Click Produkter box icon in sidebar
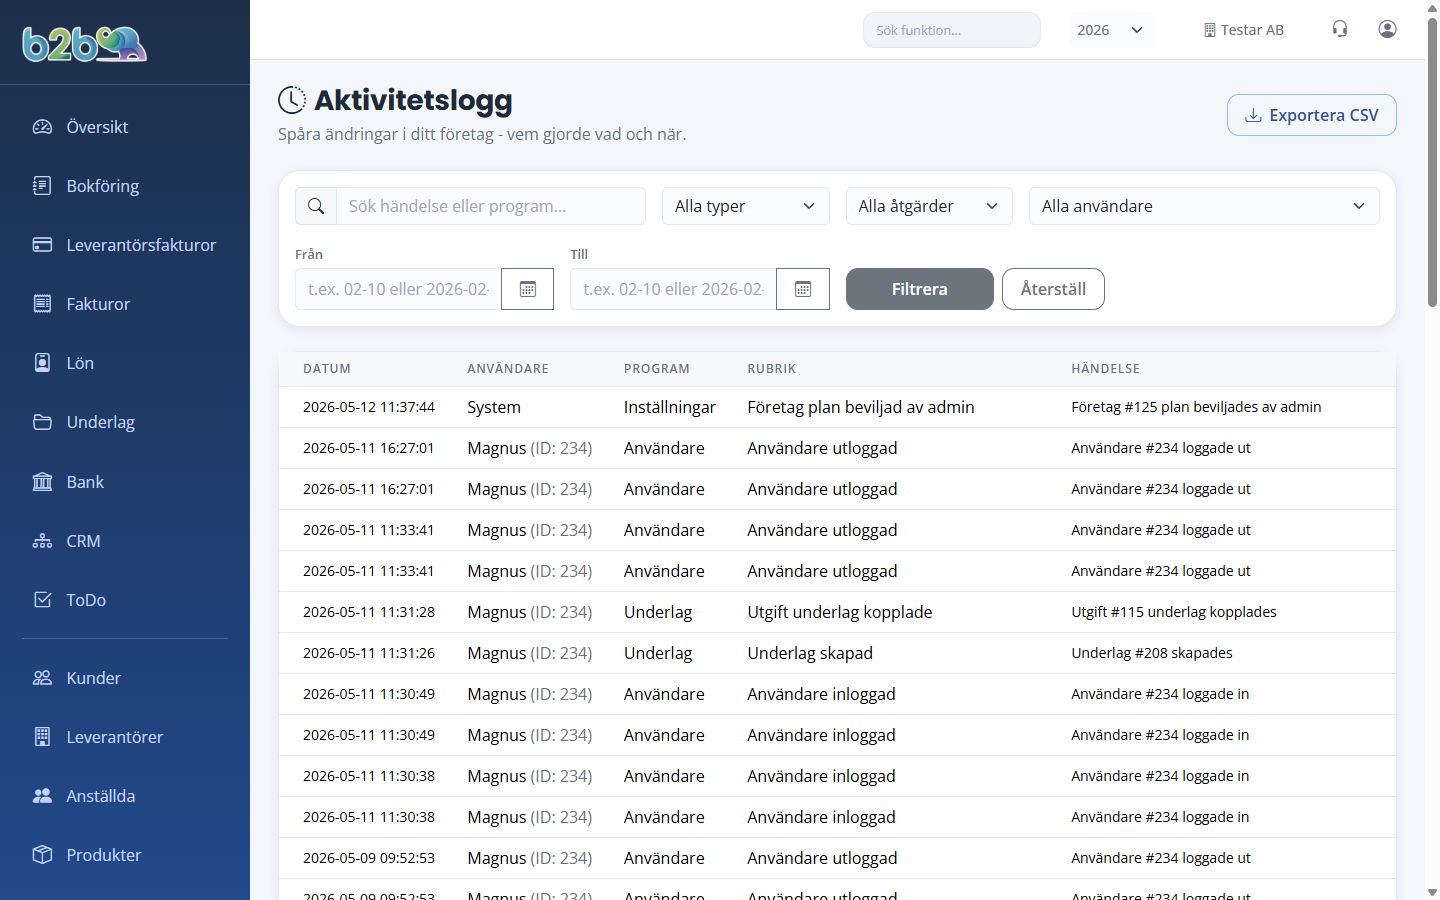 tap(42, 855)
